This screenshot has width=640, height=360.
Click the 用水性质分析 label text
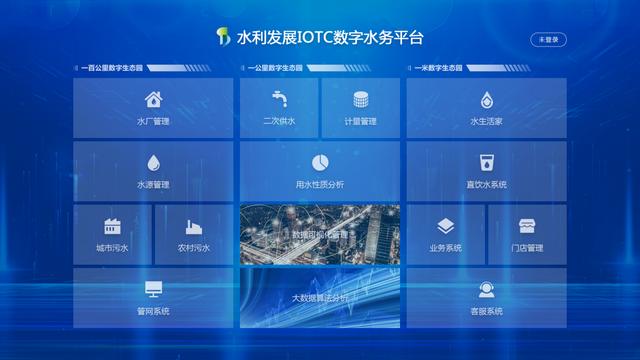click(x=320, y=185)
